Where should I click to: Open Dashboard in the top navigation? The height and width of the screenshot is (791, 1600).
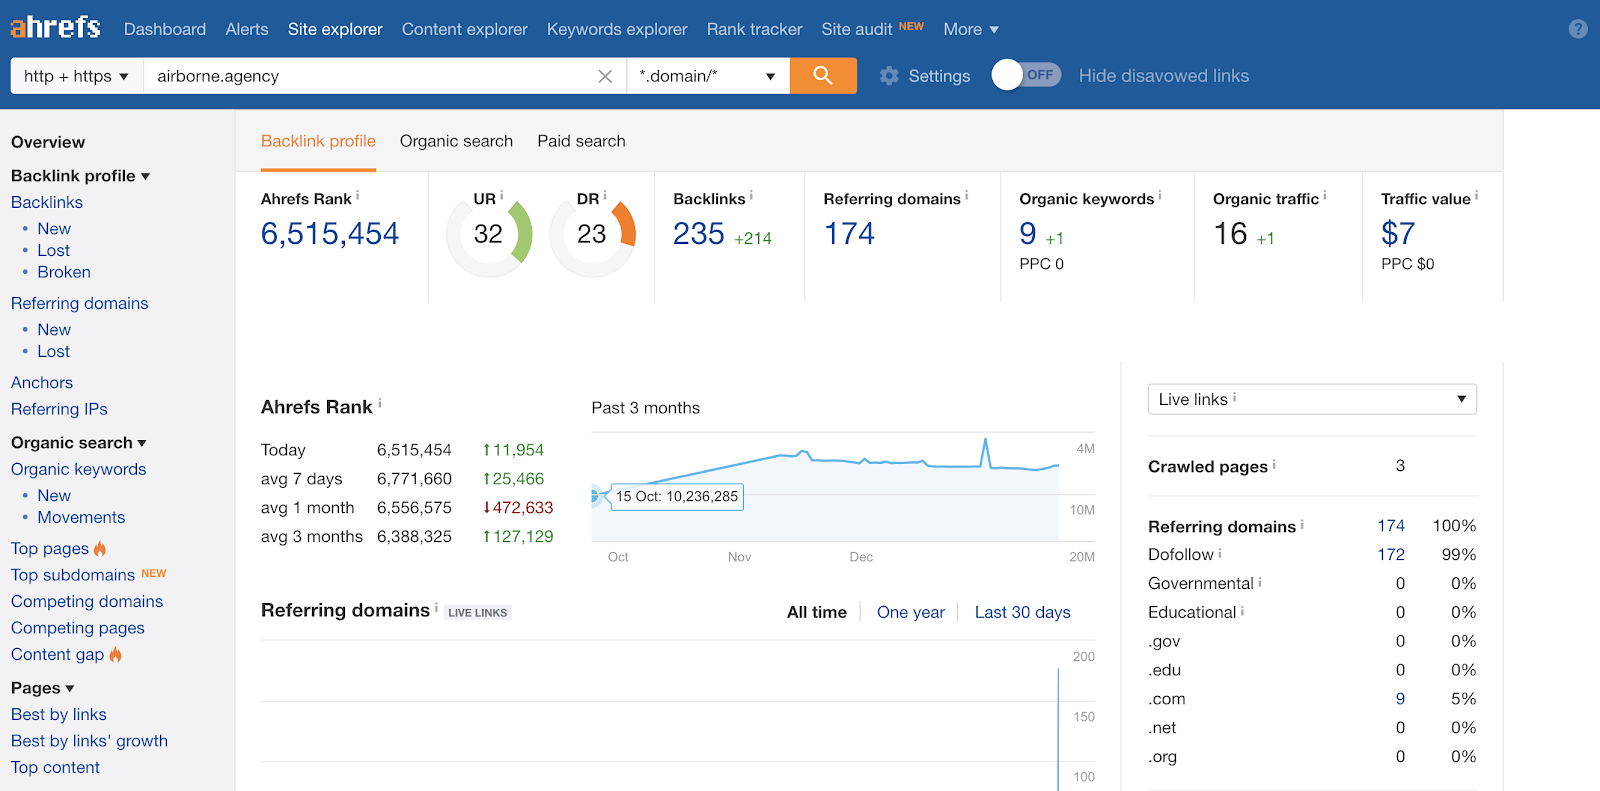click(x=165, y=29)
